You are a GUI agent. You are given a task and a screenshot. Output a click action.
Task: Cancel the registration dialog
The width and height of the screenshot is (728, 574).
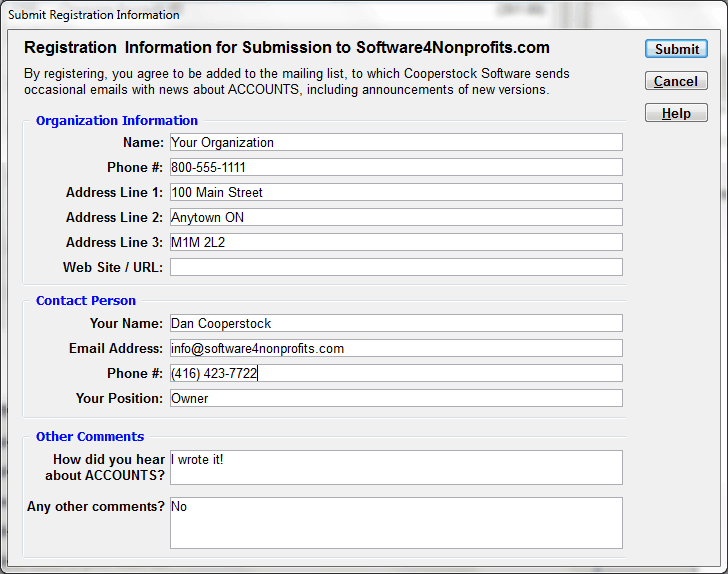click(x=676, y=81)
